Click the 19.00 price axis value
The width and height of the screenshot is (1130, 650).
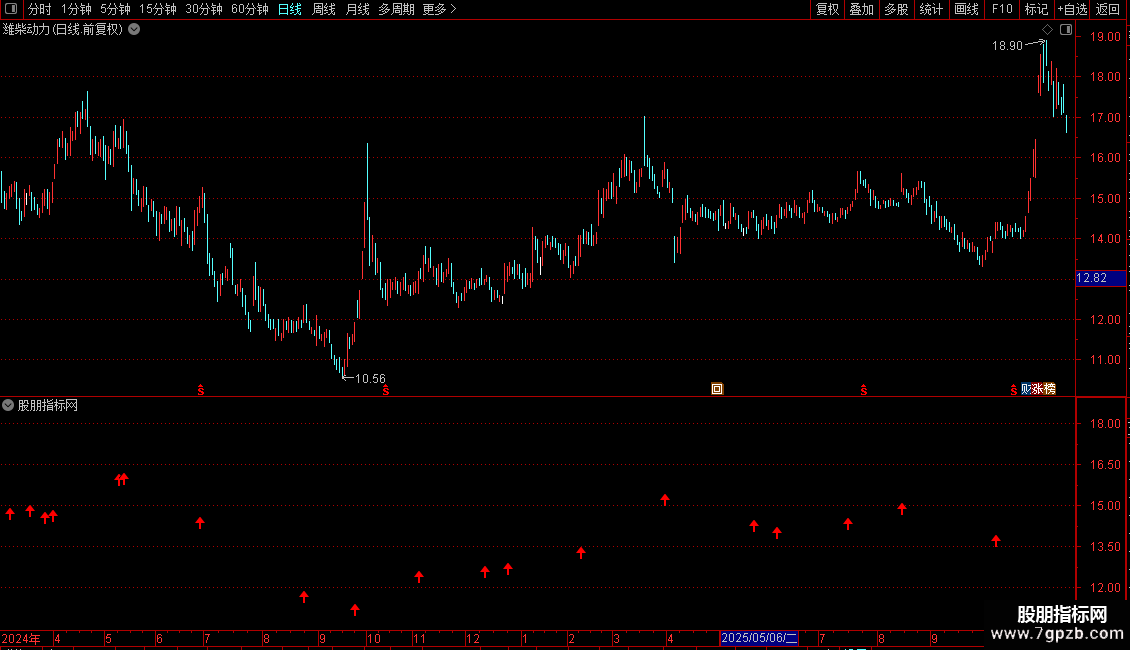(1105, 37)
